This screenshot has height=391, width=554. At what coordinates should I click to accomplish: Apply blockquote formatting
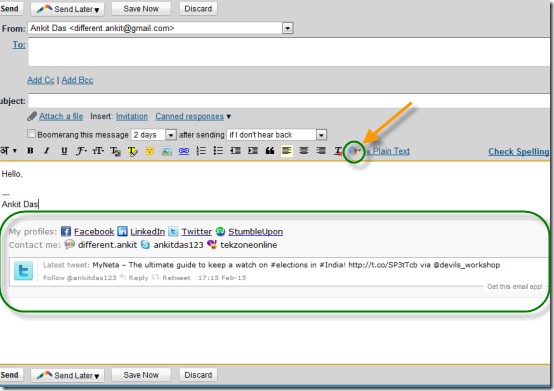[x=270, y=151]
